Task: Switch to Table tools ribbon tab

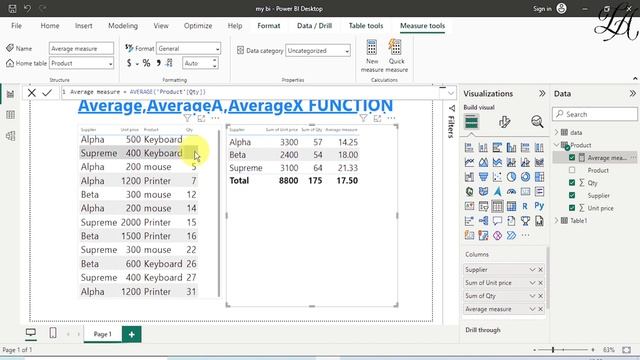Action: point(366,26)
